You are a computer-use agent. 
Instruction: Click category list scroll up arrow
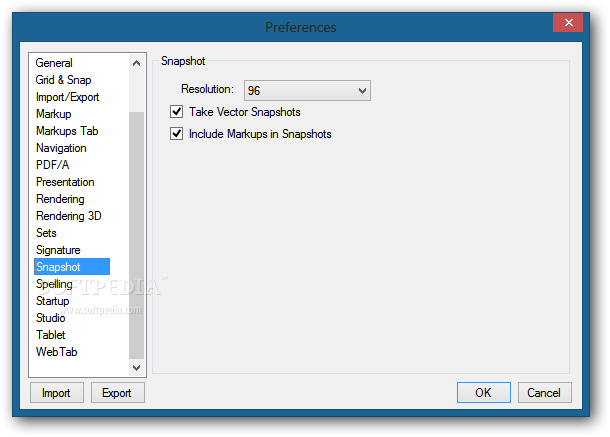(x=136, y=63)
